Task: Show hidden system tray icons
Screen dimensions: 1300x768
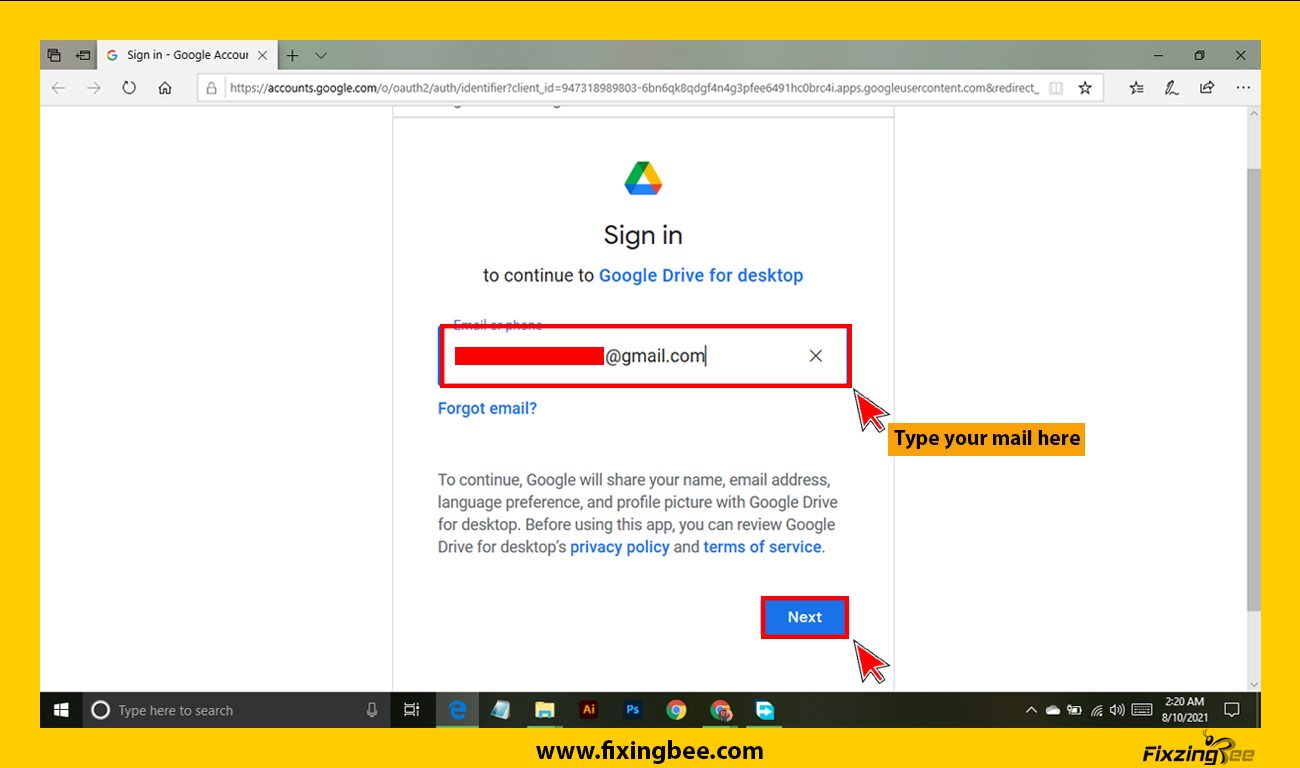Action: 1031,710
